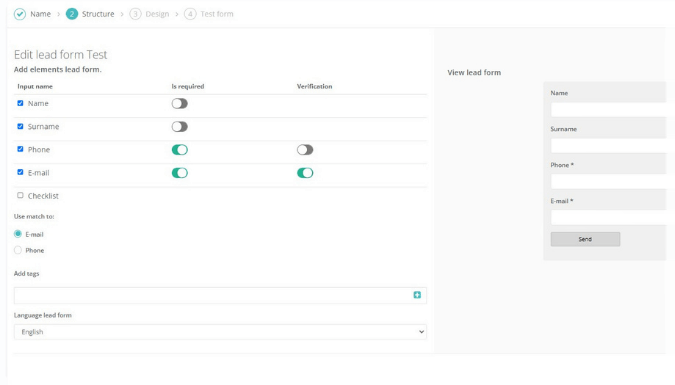Screen dimensions: 675x385
Task: Click the Phone input in the lead form preview
Action: (x=608, y=181)
